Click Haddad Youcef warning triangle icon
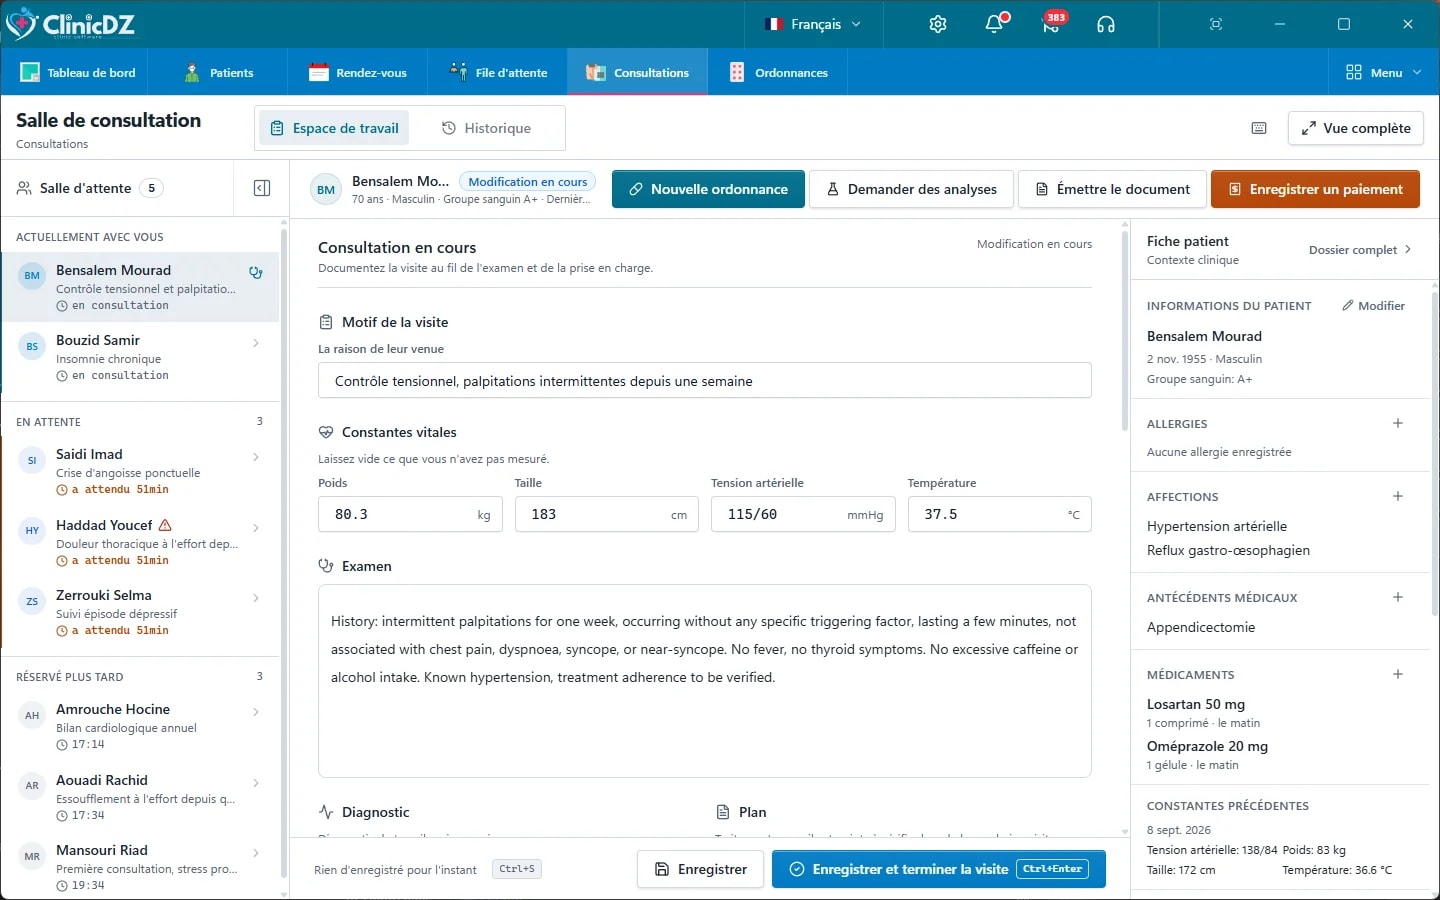1440x900 pixels. click(x=165, y=525)
